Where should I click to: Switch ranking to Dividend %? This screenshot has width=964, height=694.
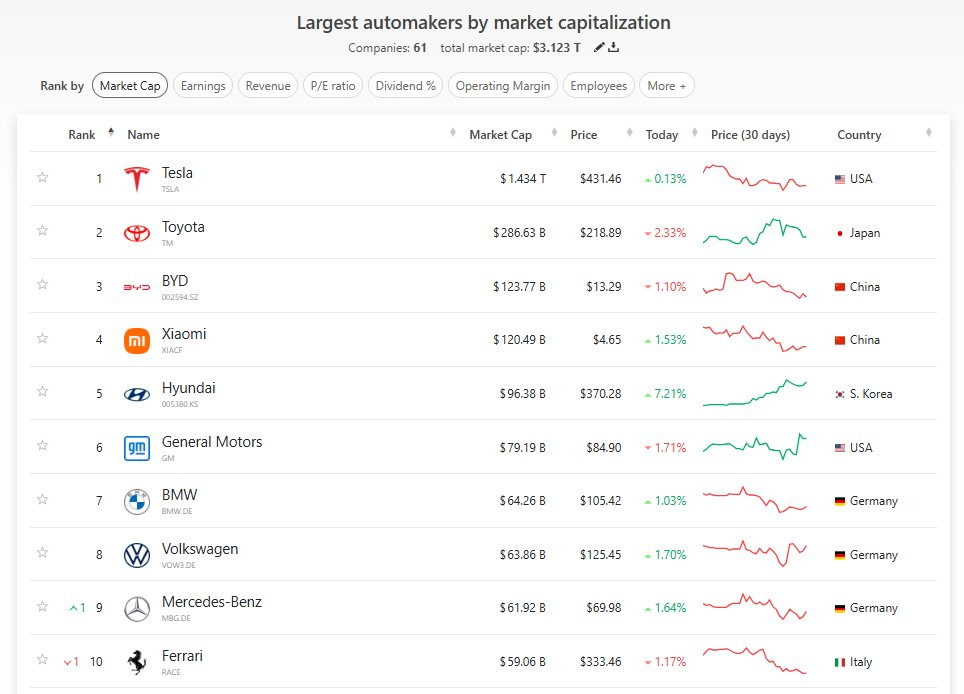tap(404, 86)
